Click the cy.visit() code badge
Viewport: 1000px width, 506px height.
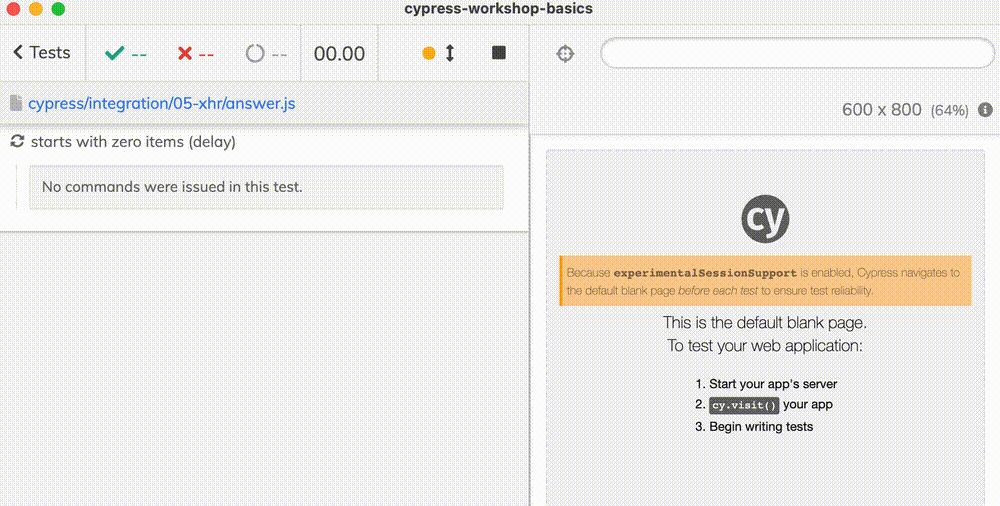(x=744, y=405)
